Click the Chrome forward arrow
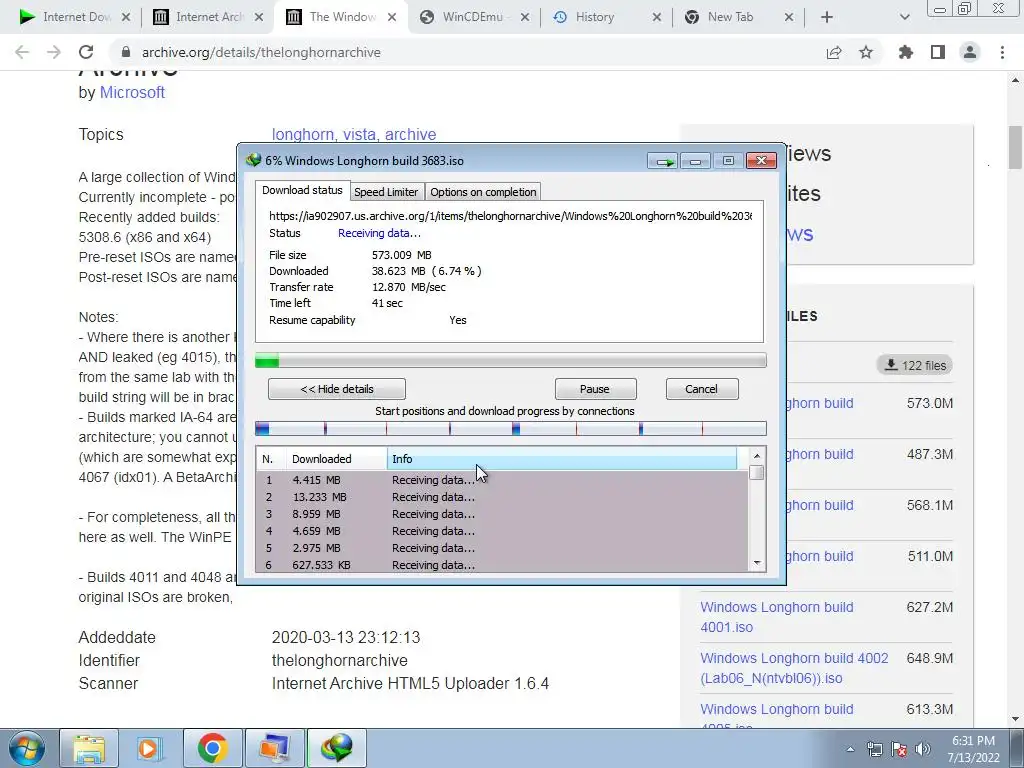1024x768 pixels. 54,52
